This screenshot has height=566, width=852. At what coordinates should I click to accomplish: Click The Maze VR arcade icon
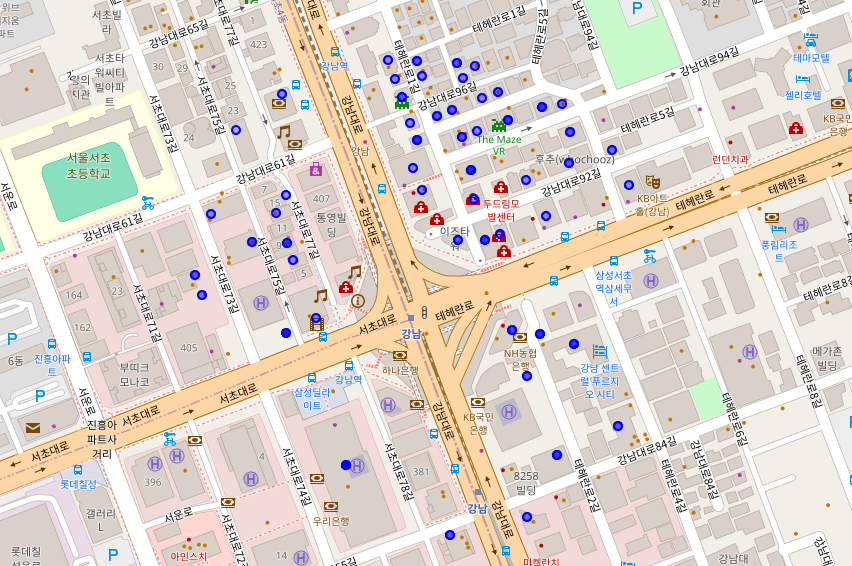(x=498, y=125)
